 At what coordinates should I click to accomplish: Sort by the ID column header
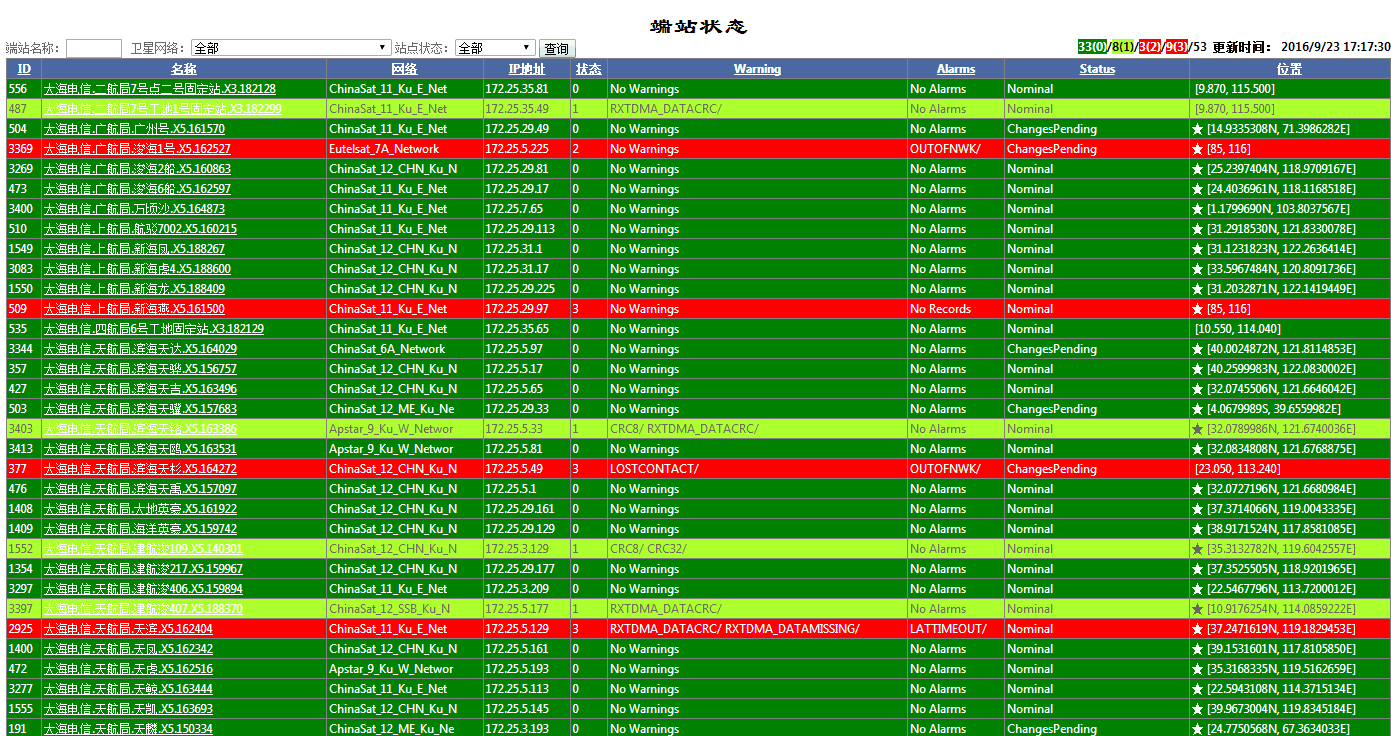[x=24, y=69]
